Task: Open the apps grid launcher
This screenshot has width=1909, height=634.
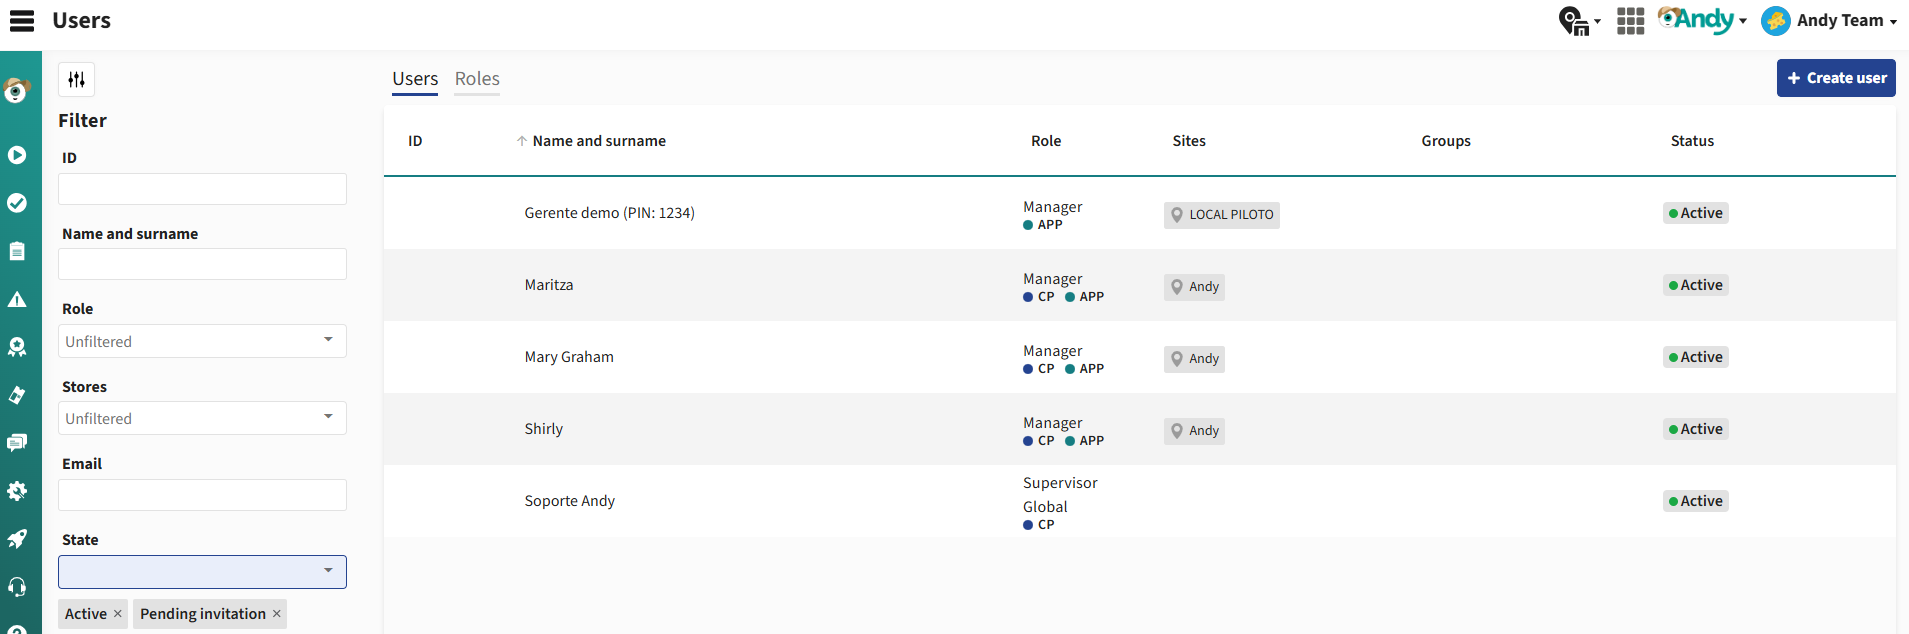Action: click(x=1630, y=21)
